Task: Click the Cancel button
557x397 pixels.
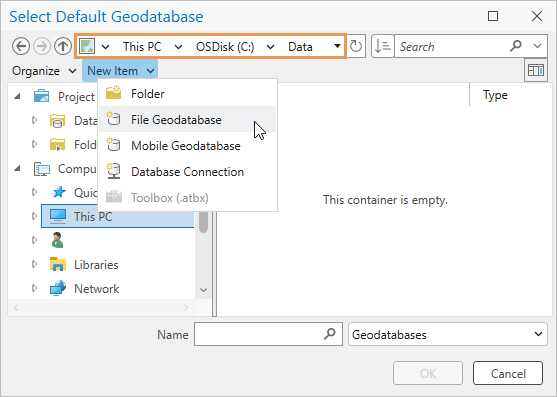Action: coord(508,373)
